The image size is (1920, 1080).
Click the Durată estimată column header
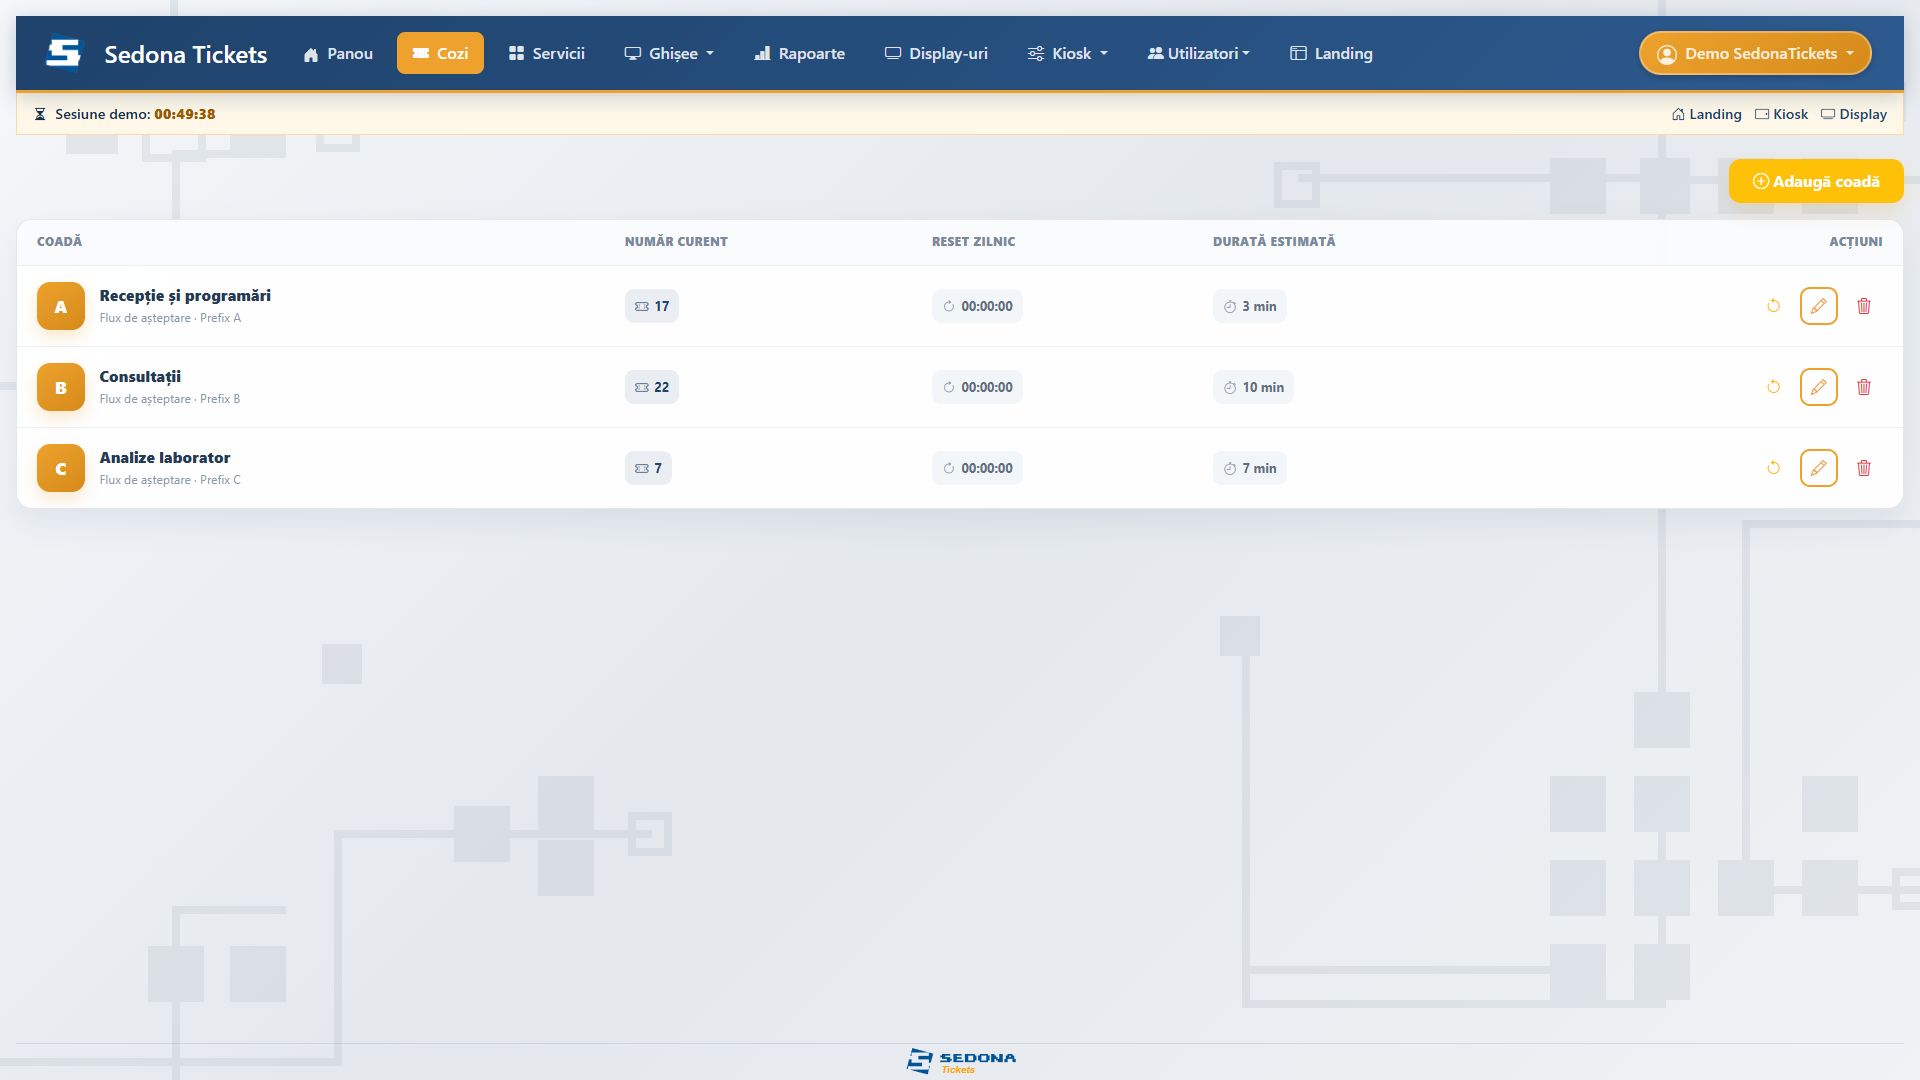click(1274, 242)
